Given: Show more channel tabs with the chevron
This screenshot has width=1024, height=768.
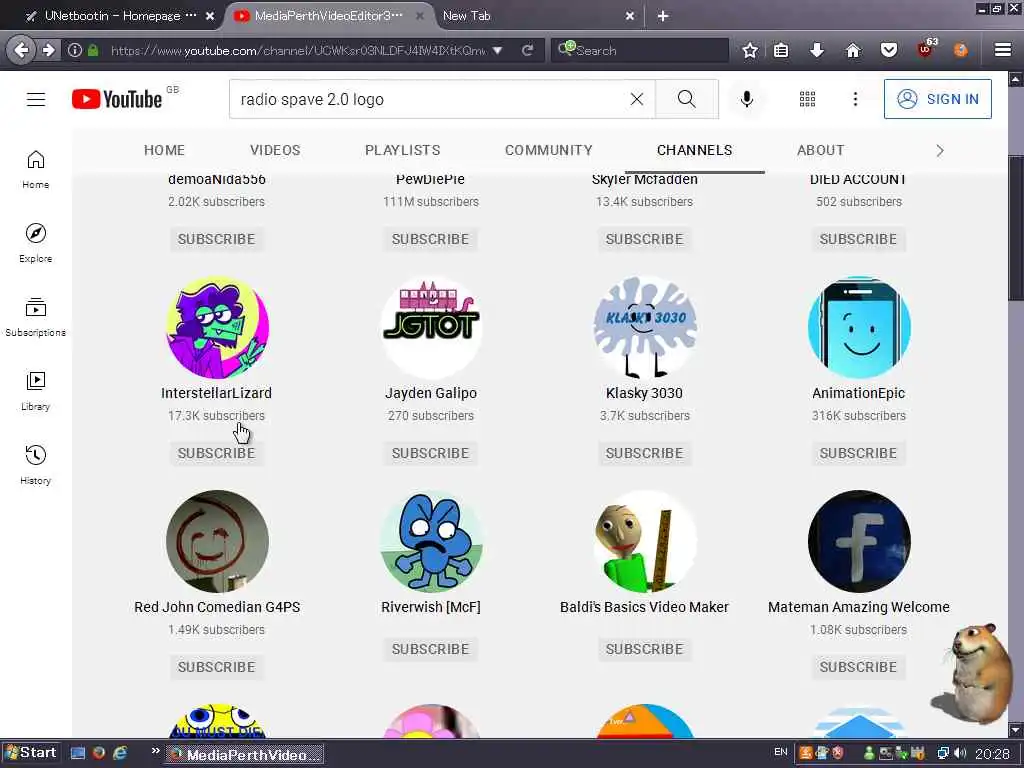Looking at the screenshot, I should coord(940,151).
